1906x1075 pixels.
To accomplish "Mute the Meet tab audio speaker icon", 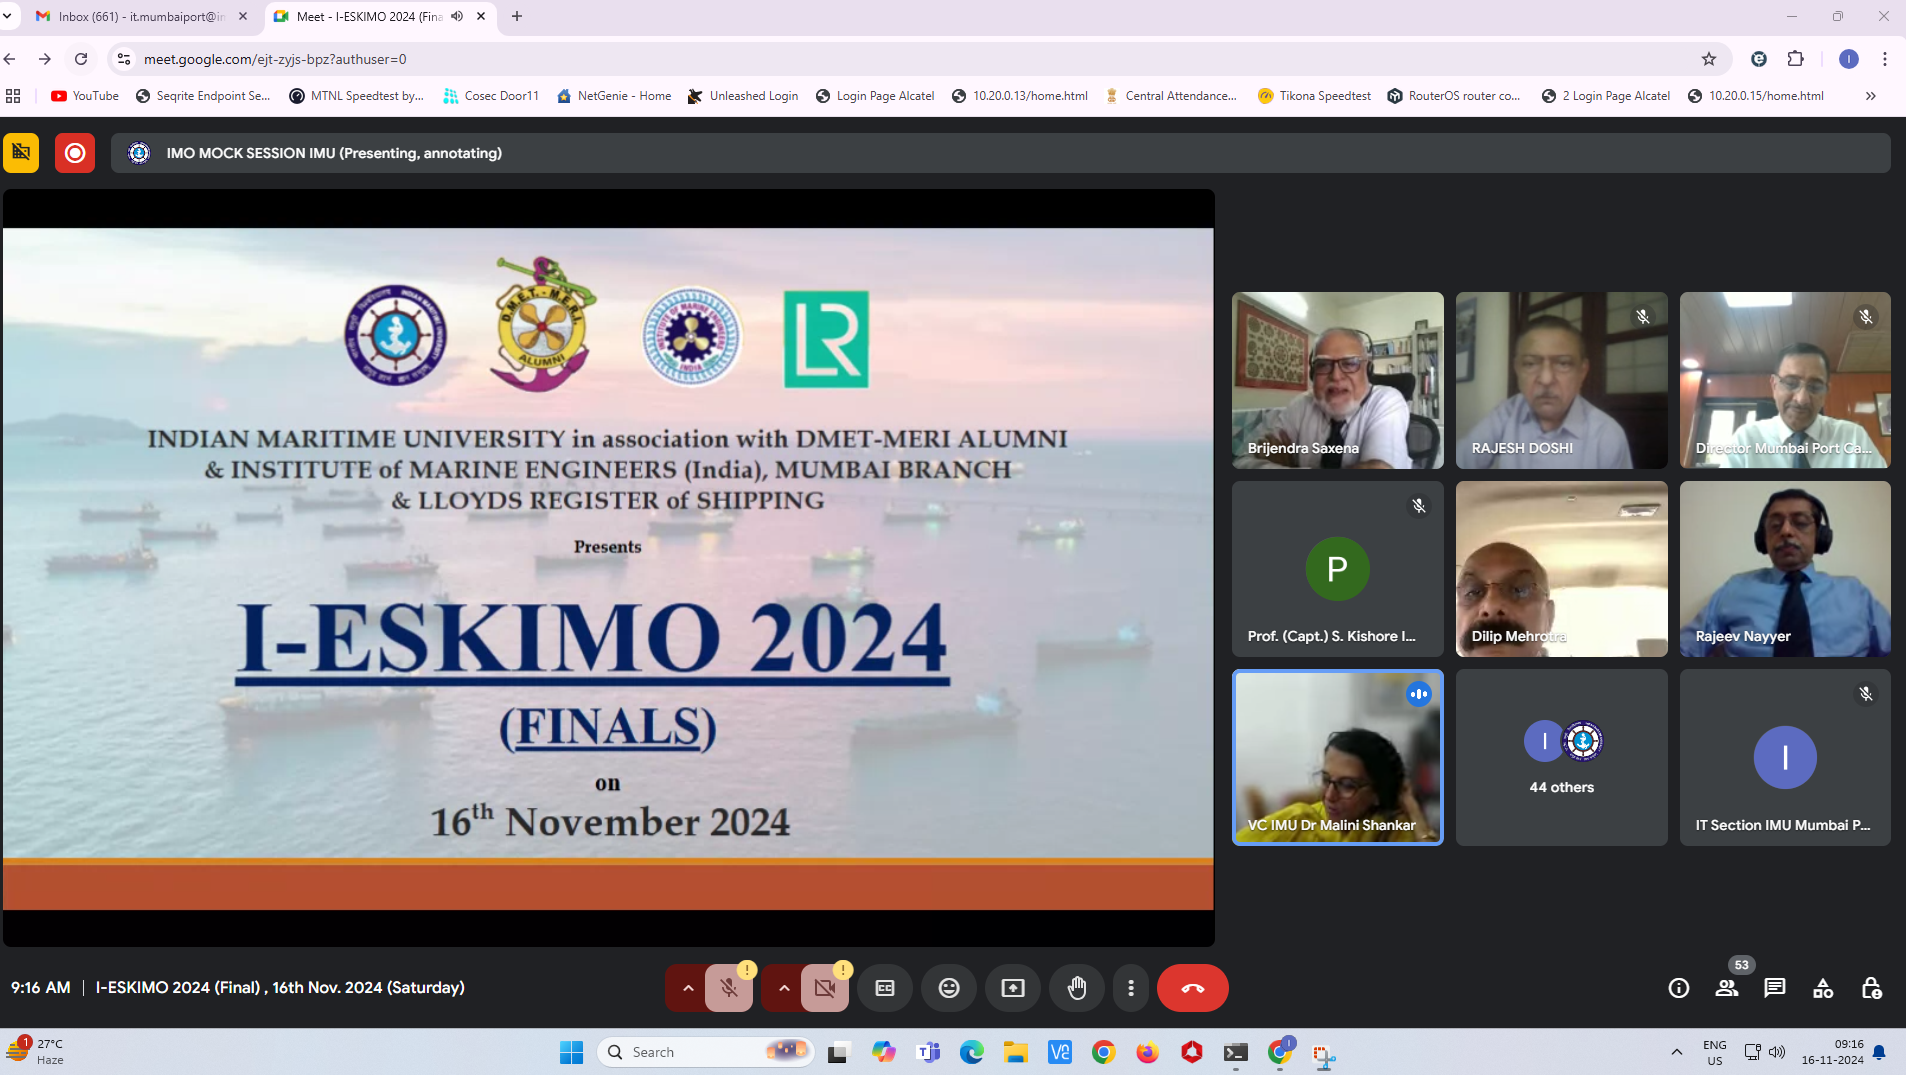I will [457, 16].
